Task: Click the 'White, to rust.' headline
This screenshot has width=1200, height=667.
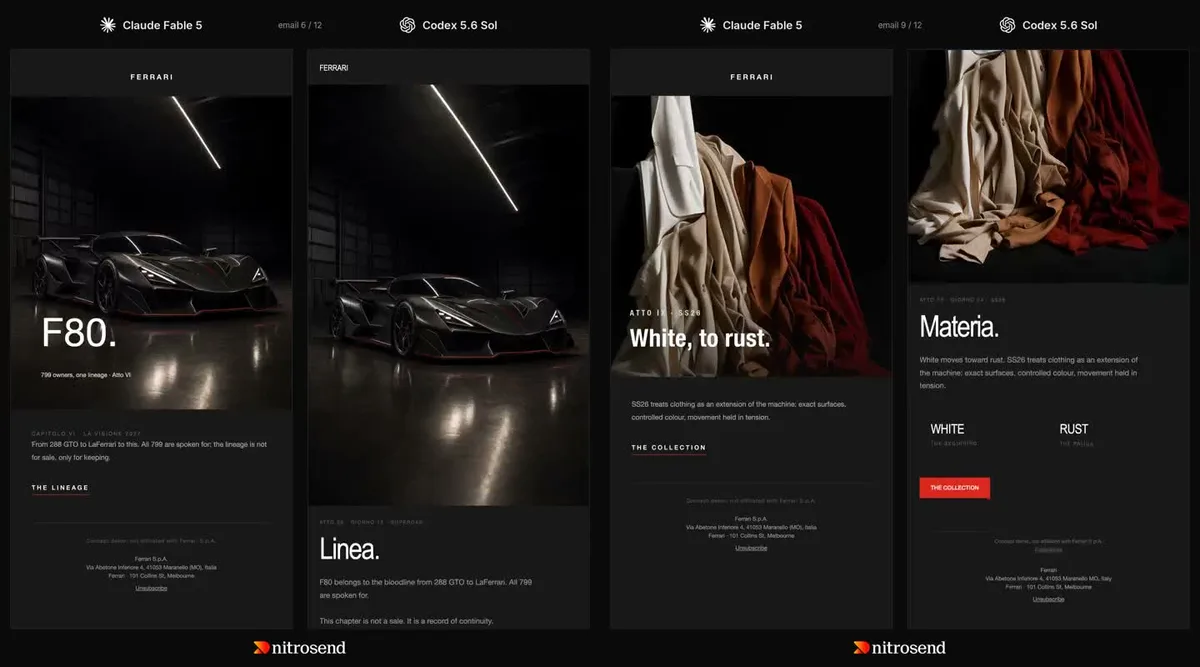Action: (x=700, y=339)
